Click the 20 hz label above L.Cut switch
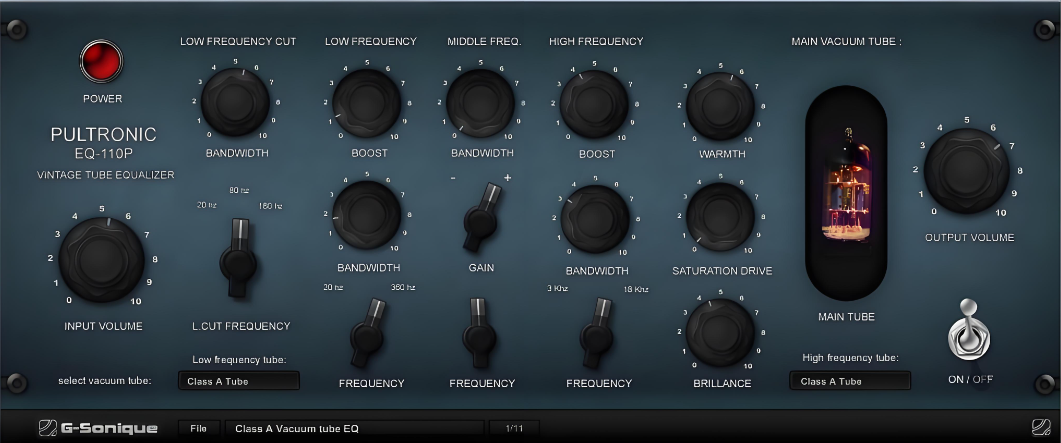 [207, 205]
